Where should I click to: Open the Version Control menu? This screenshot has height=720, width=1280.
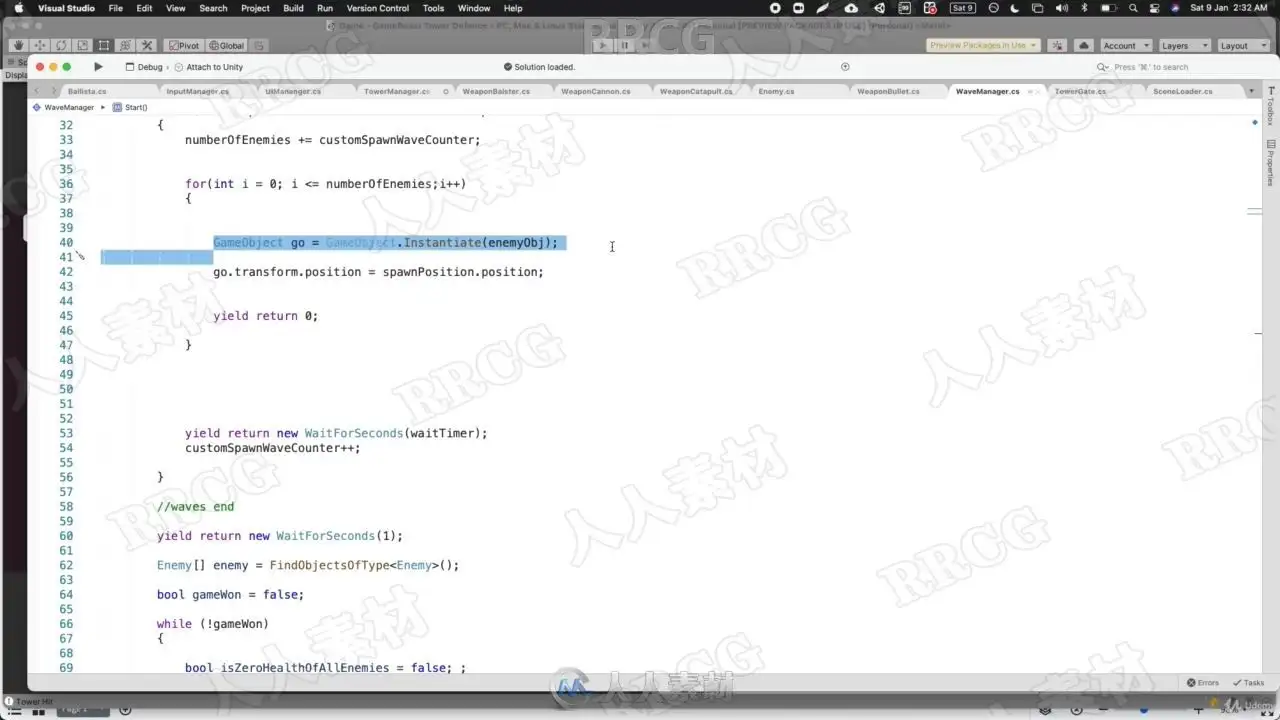378,8
